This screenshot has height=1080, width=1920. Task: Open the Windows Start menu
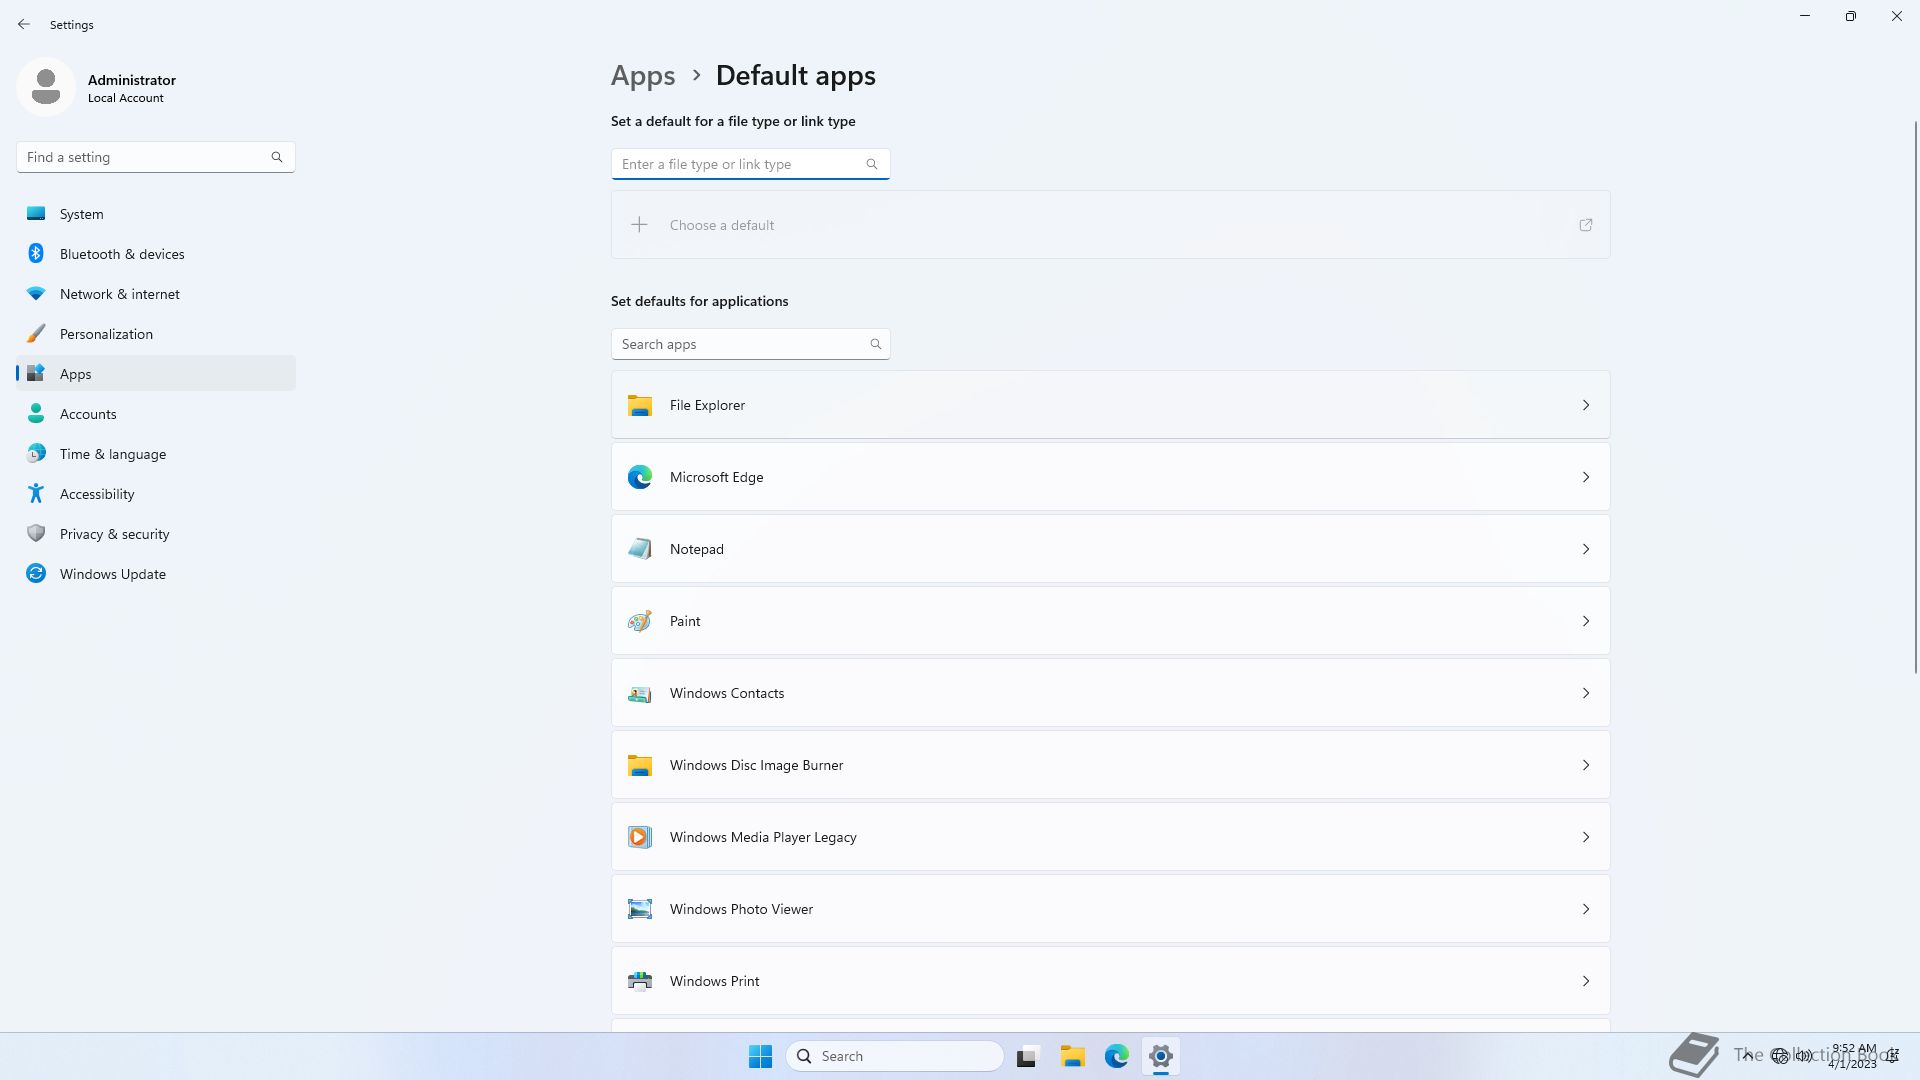[760, 1056]
